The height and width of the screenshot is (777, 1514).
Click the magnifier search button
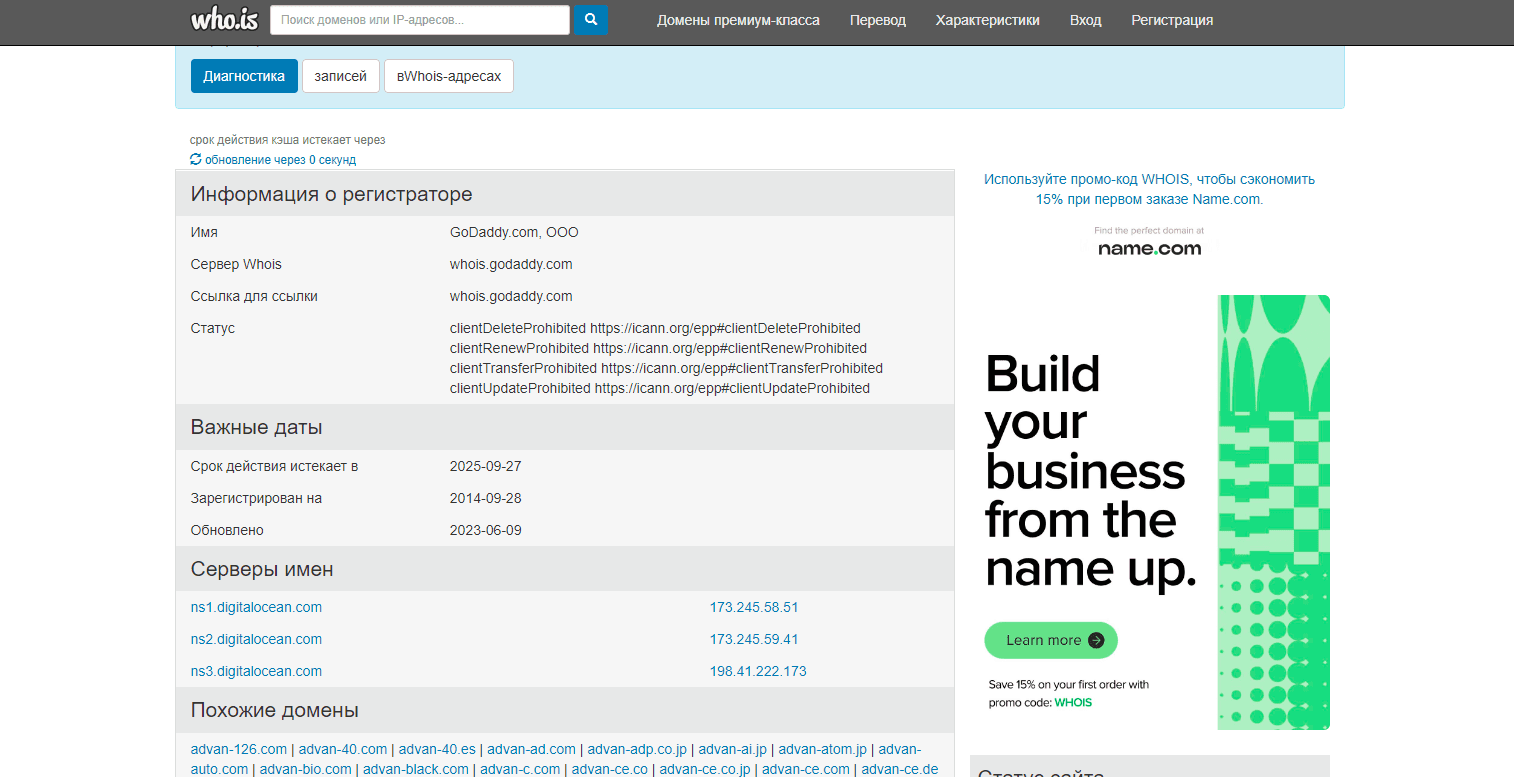pos(590,20)
